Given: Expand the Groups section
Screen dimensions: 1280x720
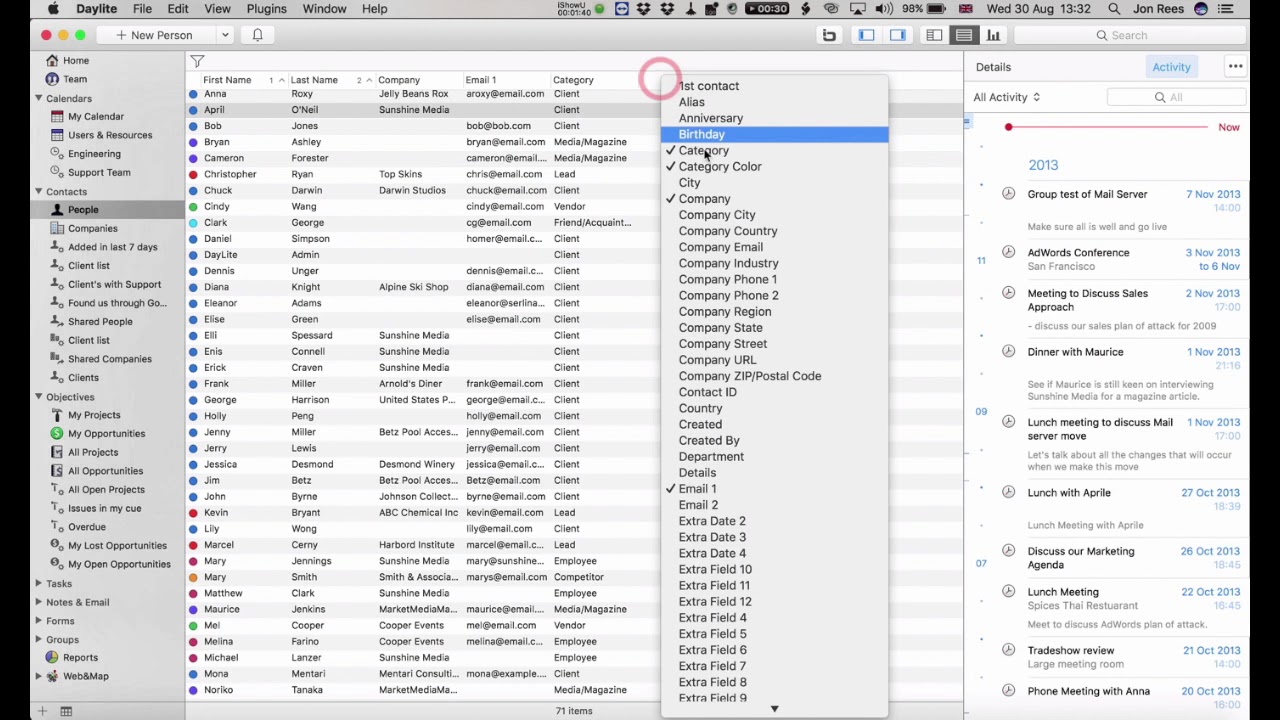Looking at the screenshot, I should pos(38,639).
